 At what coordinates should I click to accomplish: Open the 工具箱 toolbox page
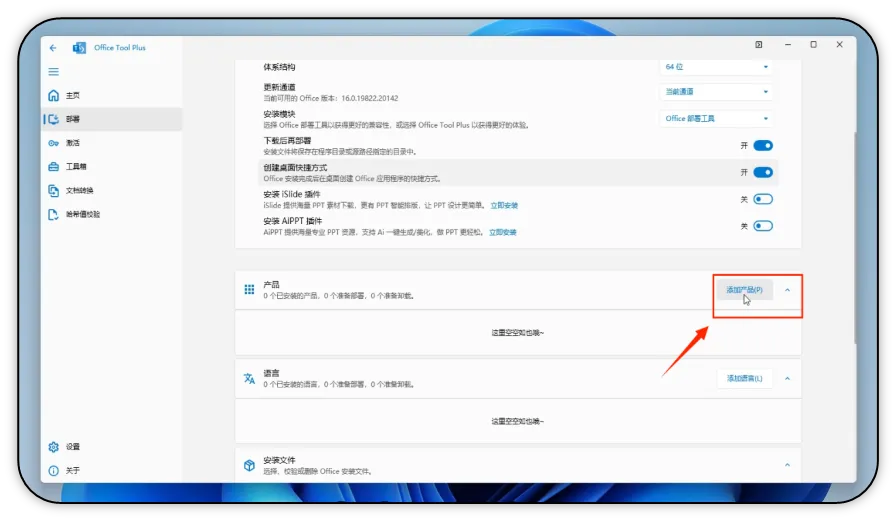click(x=112, y=167)
